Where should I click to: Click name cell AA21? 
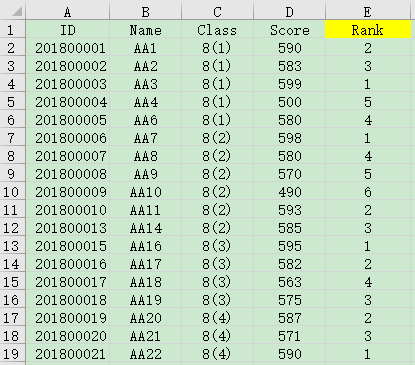click(x=146, y=336)
